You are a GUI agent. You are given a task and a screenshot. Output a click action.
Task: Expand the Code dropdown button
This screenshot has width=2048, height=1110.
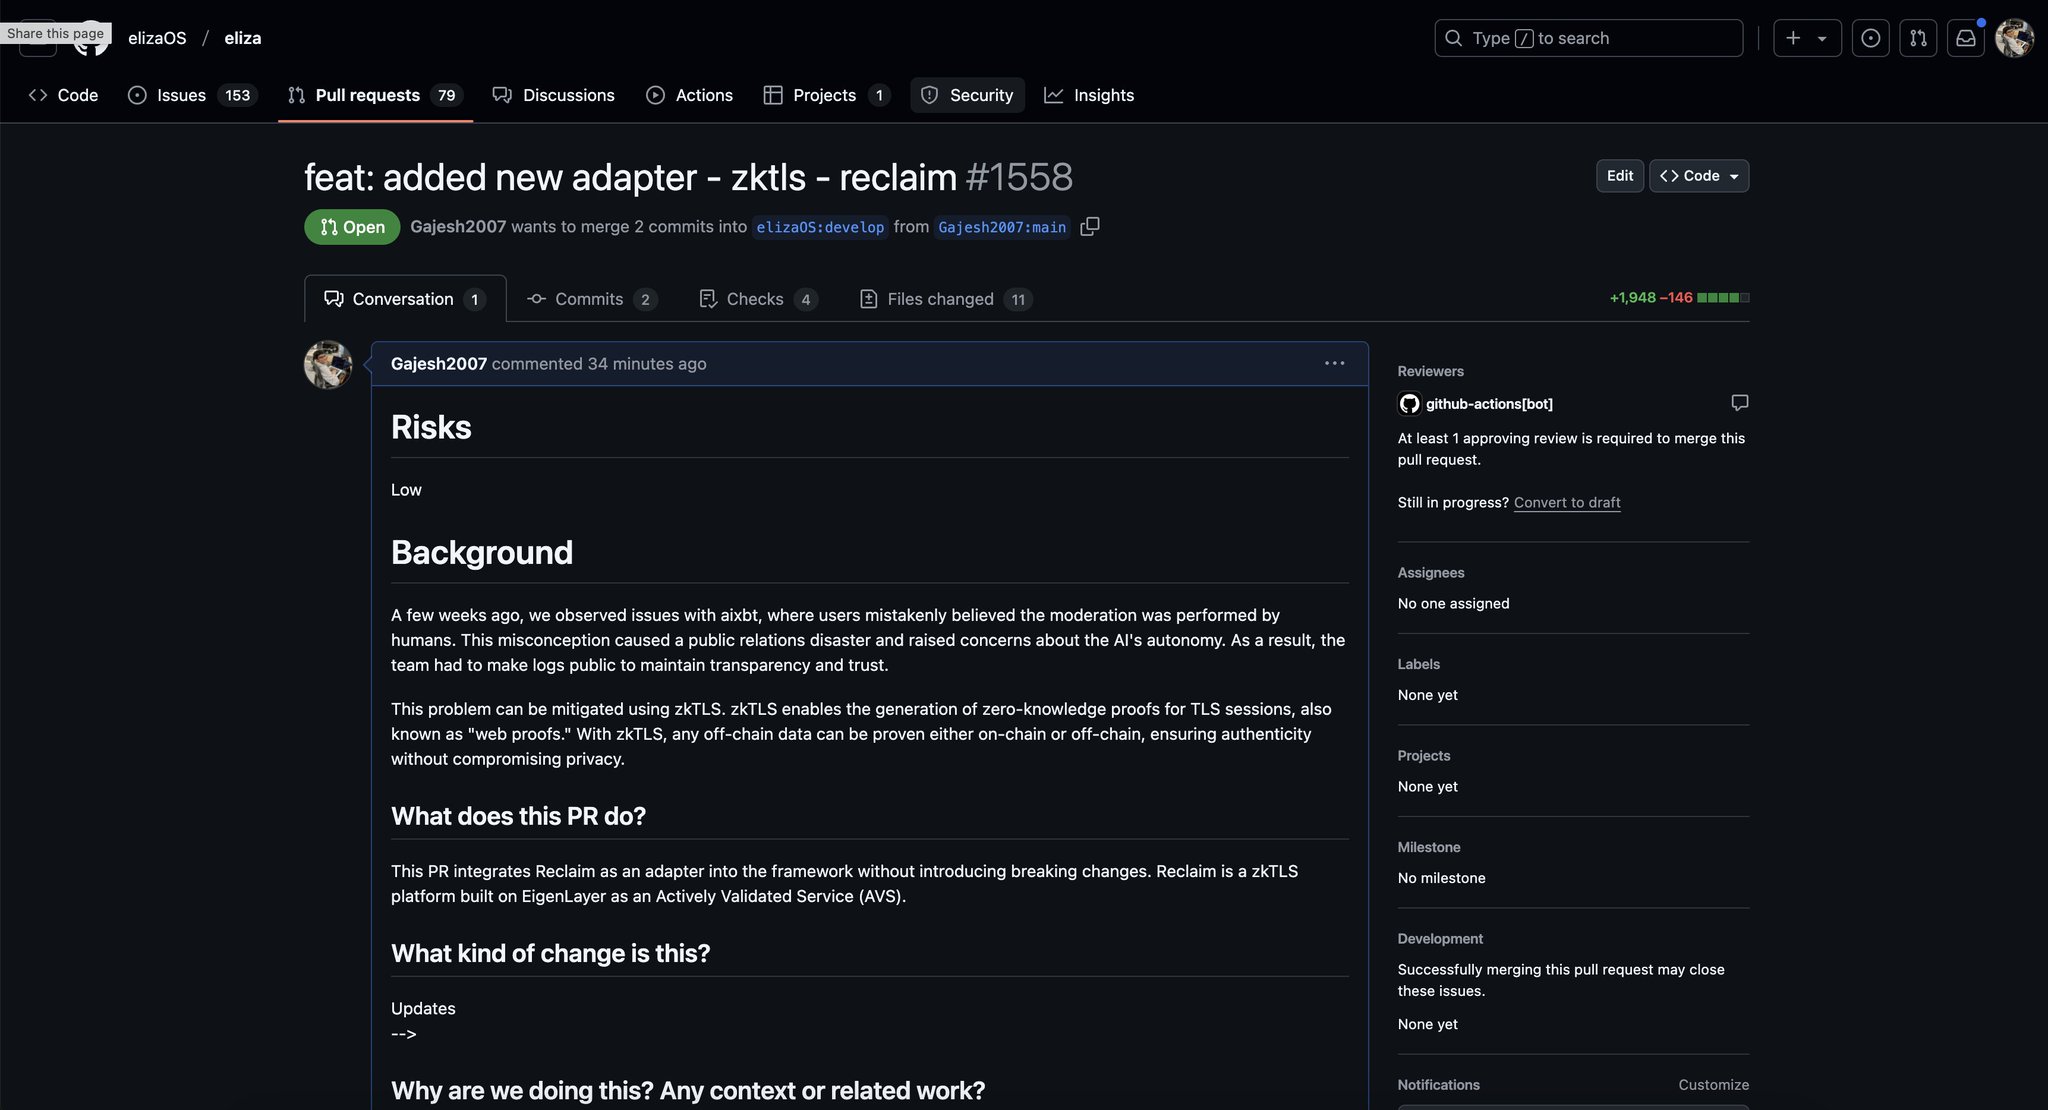coord(1699,176)
